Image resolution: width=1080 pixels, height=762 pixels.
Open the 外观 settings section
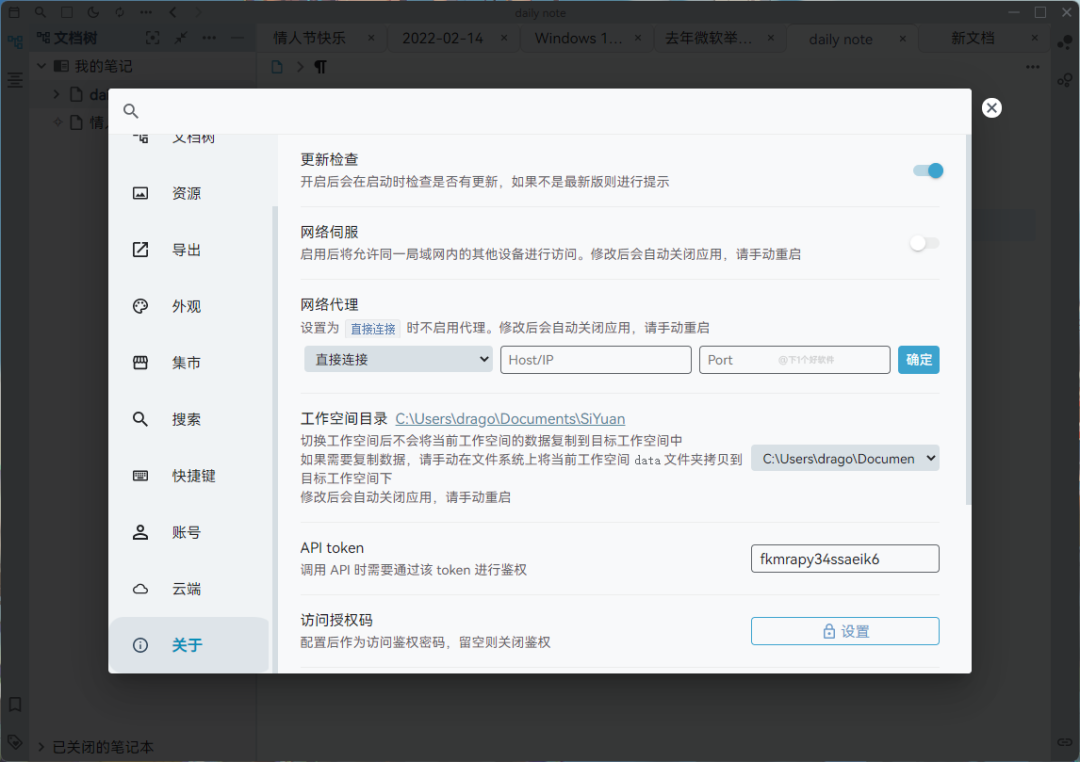pos(186,306)
